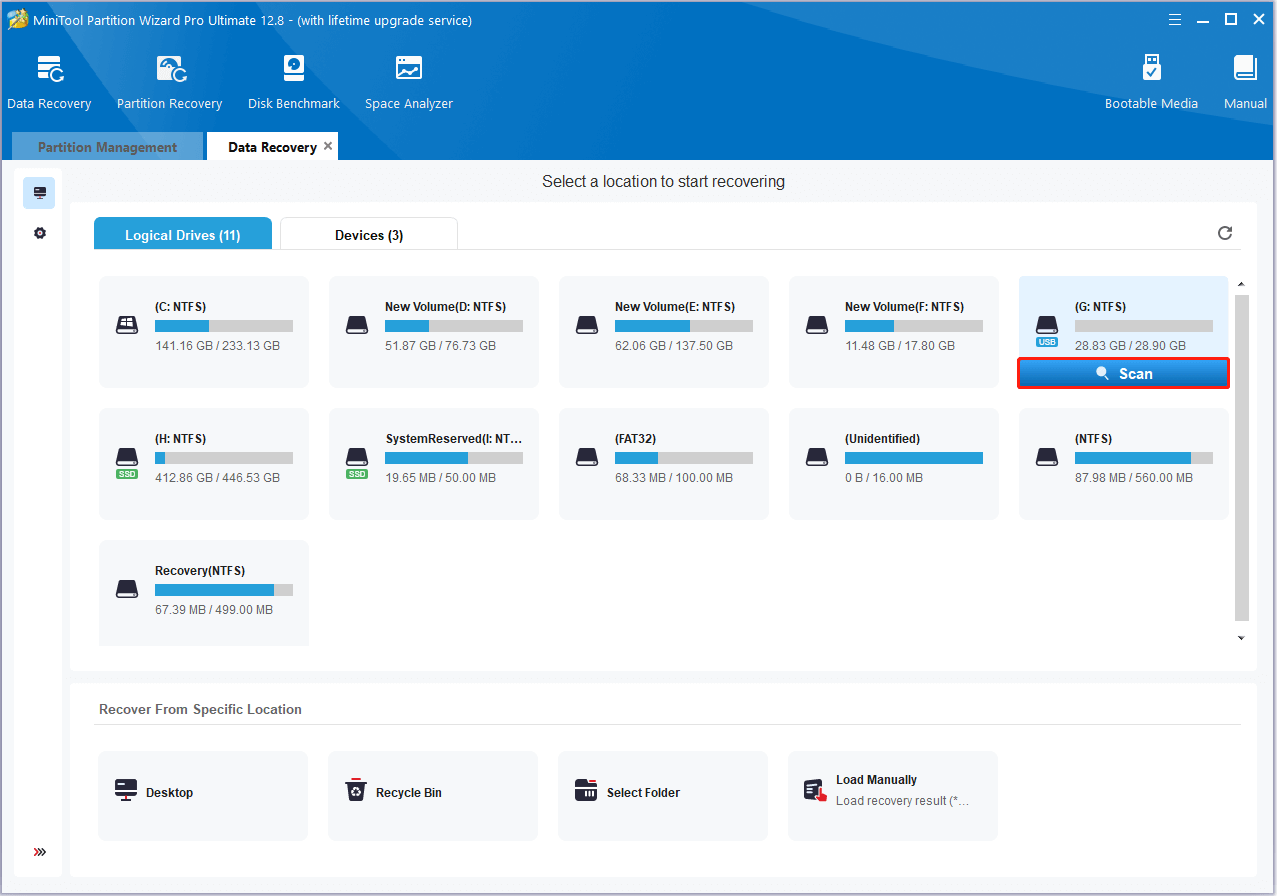Image resolution: width=1277 pixels, height=896 pixels.
Task: Click the "68.33 MB / 100.00 MB" text
Action: pyautogui.click(x=674, y=478)
